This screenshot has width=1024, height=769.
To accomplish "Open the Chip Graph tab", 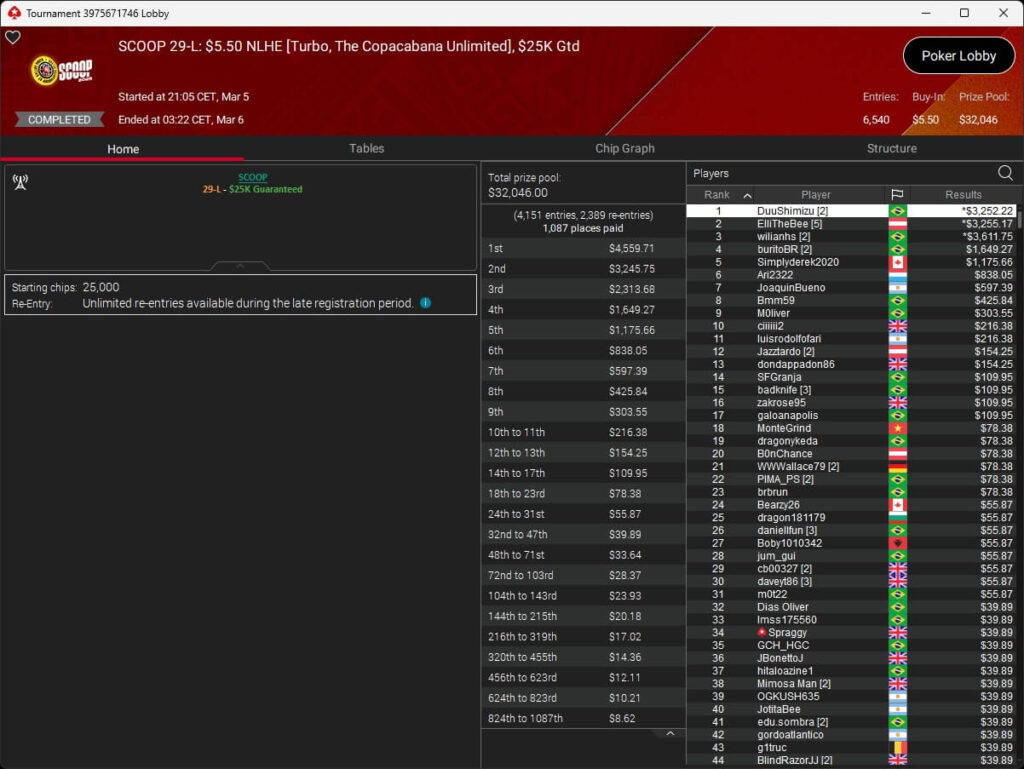I will [625, 148].
